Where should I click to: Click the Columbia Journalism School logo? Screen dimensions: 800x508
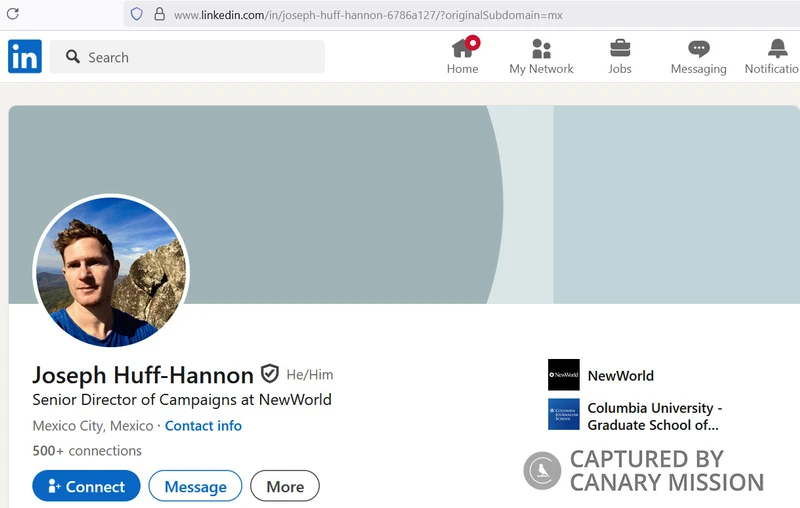(563, 414)
